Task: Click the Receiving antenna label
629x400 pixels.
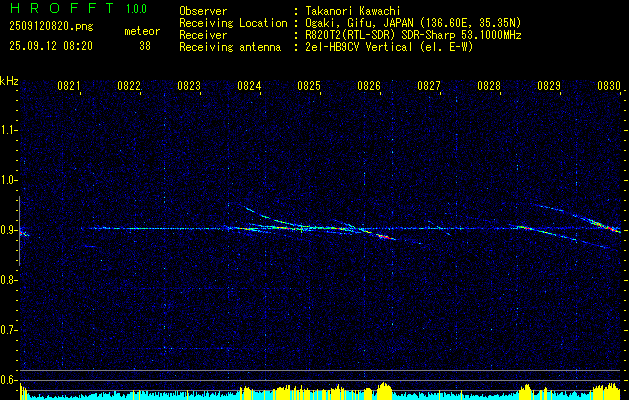Action: [x=230, y=47]
